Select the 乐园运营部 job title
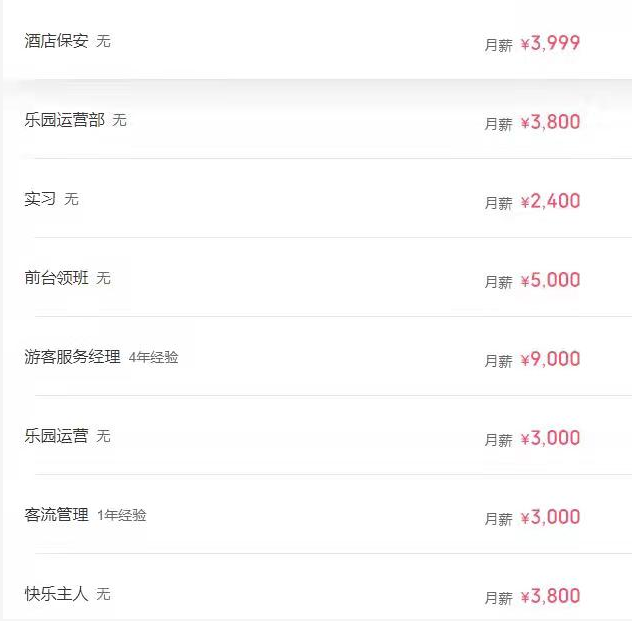The image size is (632, 621). 64,121
